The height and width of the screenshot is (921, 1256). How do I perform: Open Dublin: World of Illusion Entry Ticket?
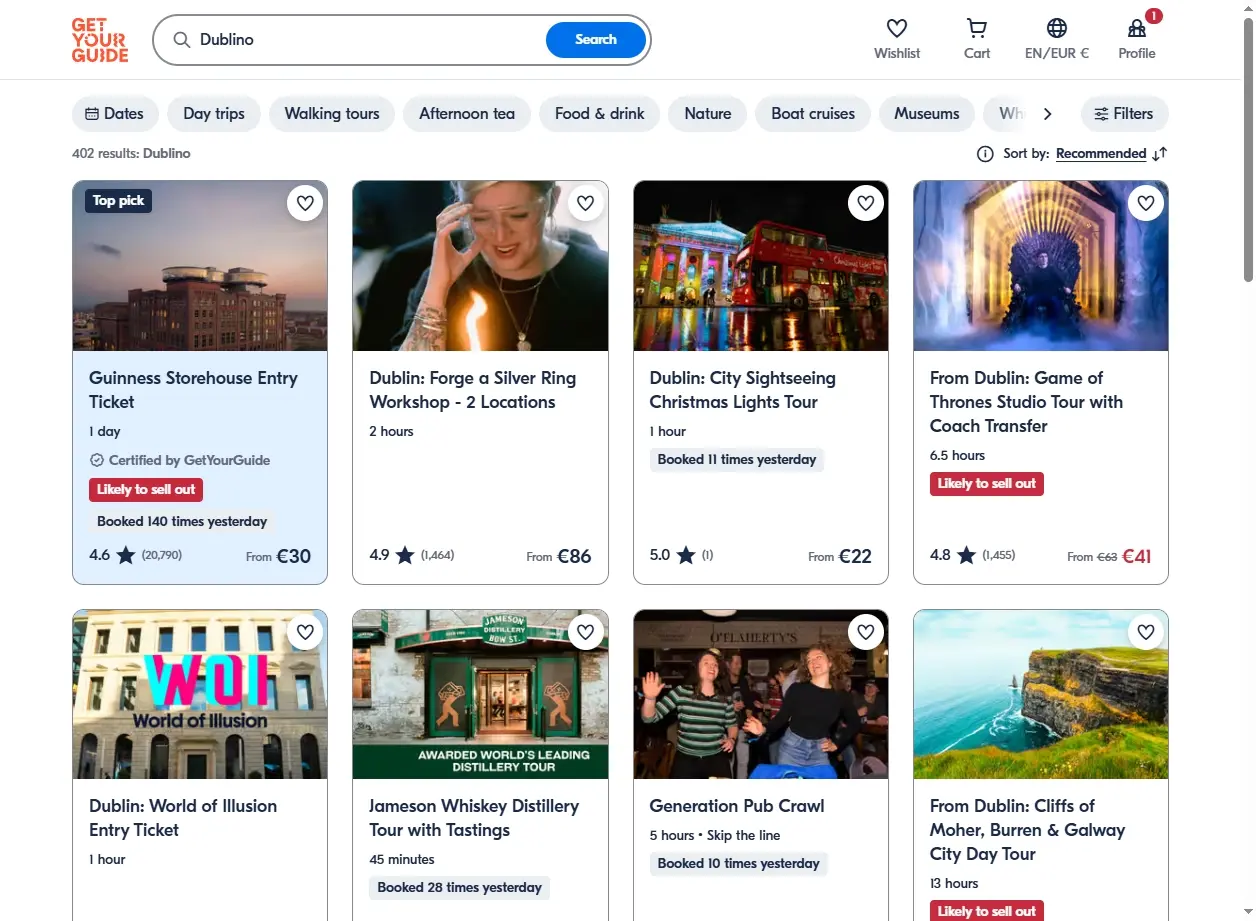[183, 818]
